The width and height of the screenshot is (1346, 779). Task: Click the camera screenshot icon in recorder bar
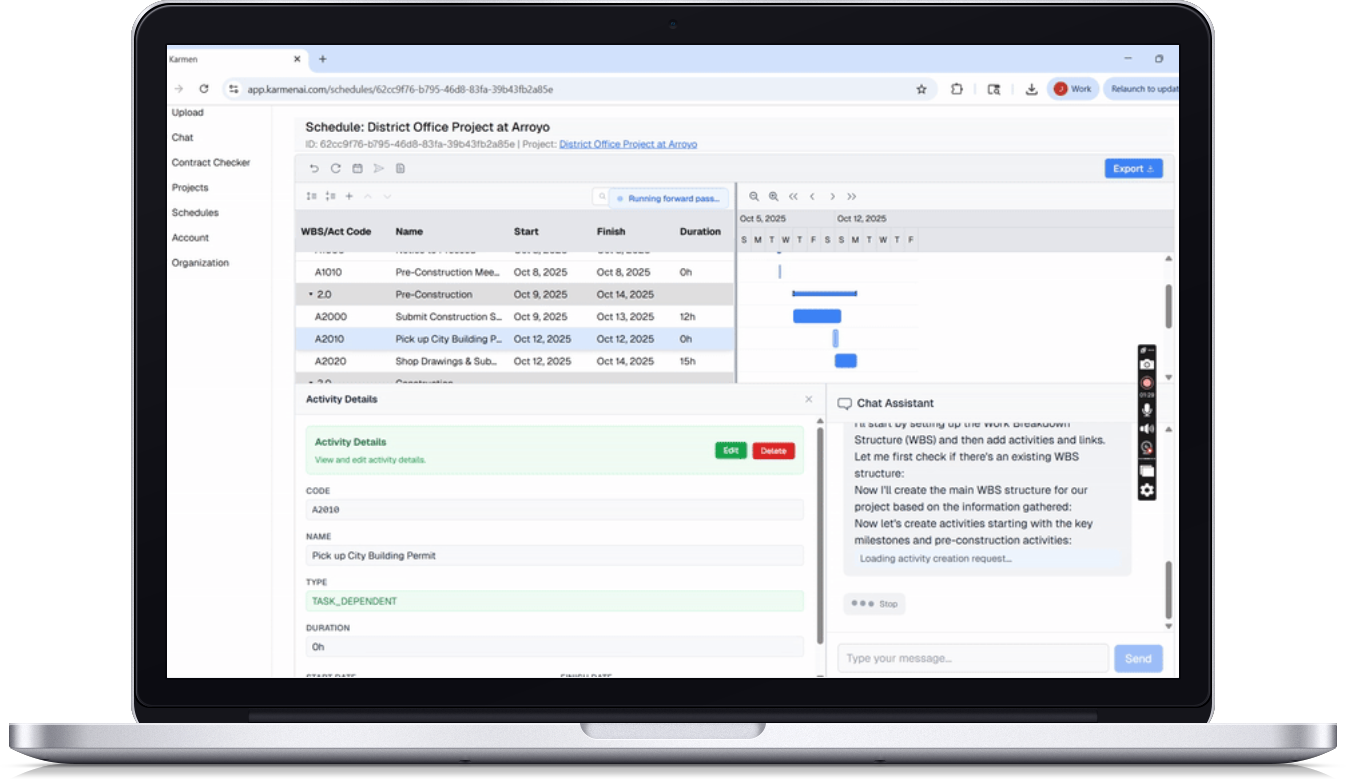(1147, 364)
